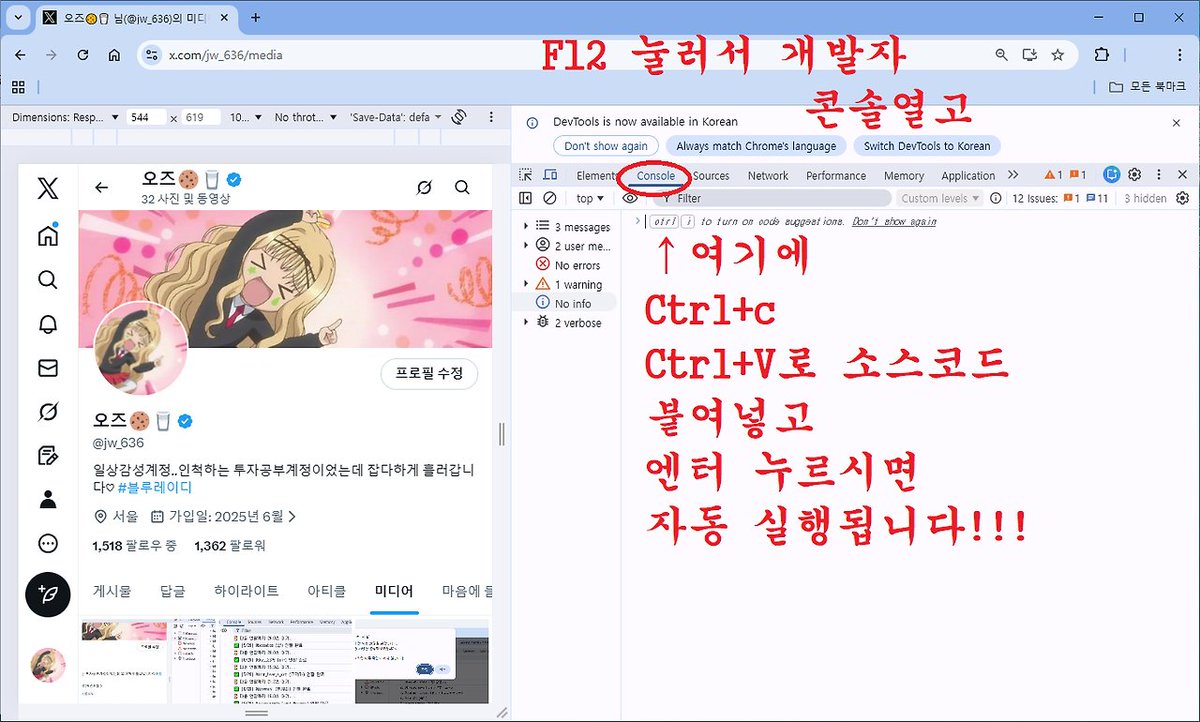This screenshot has height=722, width=1200.
Task: Switch to the Network tab
Action: click(x=768, y=176)
